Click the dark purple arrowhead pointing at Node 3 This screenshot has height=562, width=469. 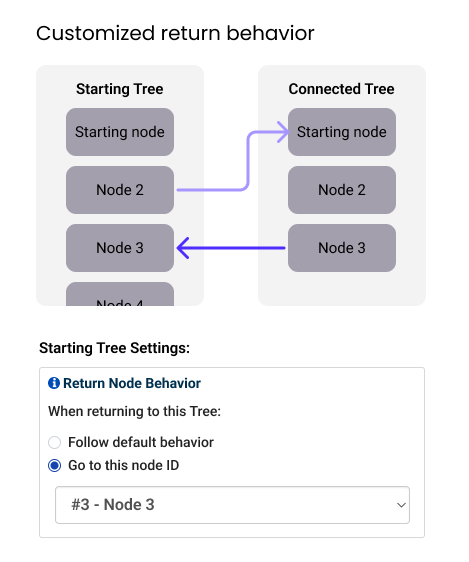coord(183,248)
